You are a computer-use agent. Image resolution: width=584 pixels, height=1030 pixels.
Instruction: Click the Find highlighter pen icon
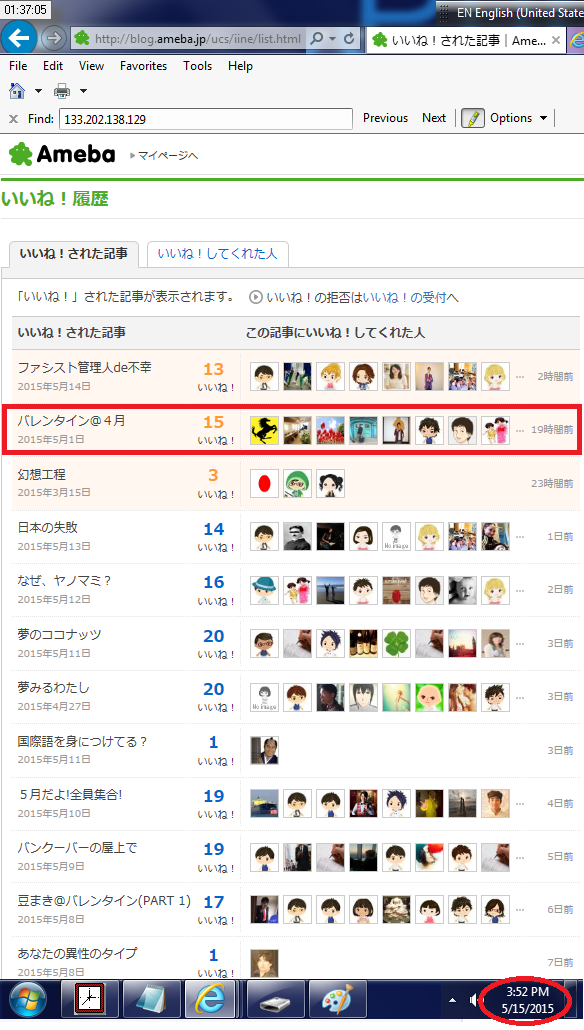(x=472, y=118)
